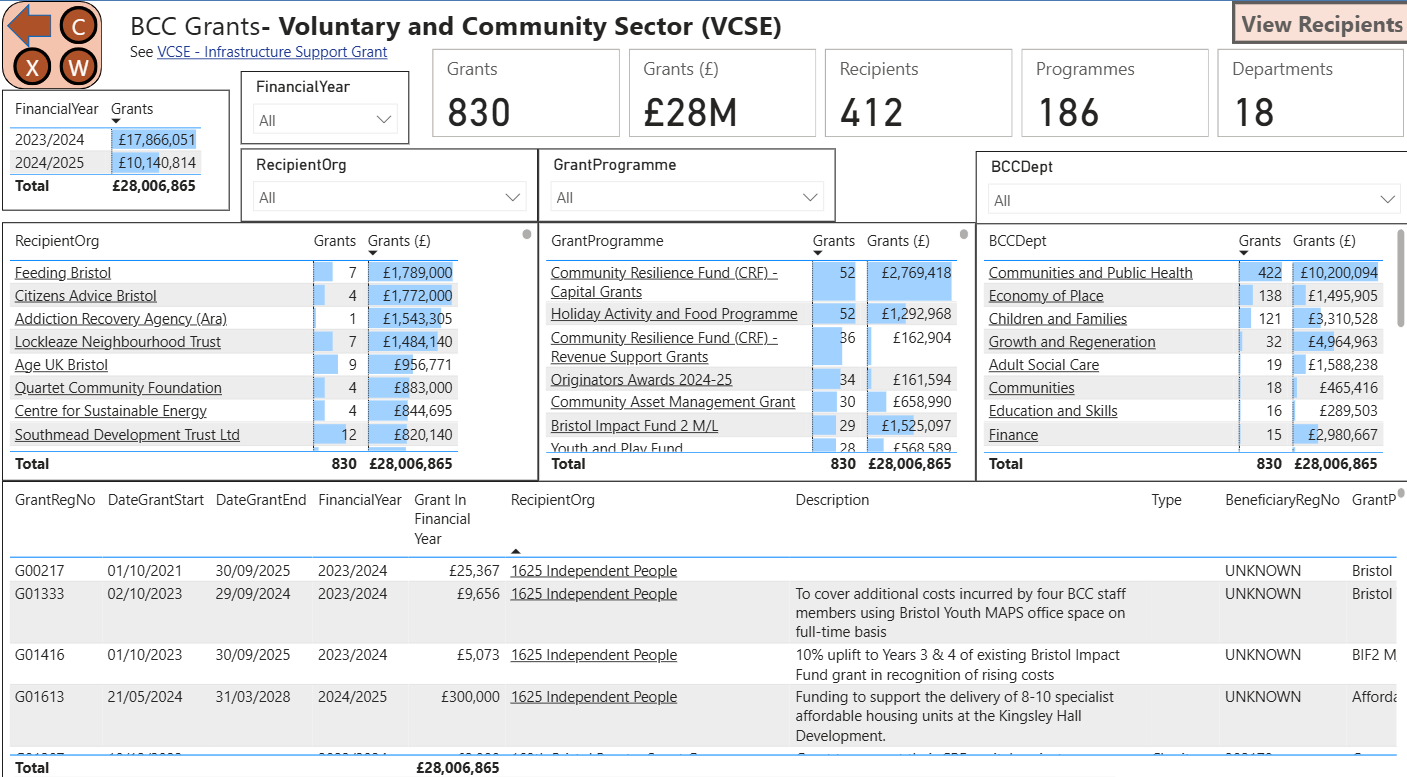This screenshot has height=777, width=1407.
Task: Click sort arrow beneath RecipientOrg in details table
Action: coord(516,551)
